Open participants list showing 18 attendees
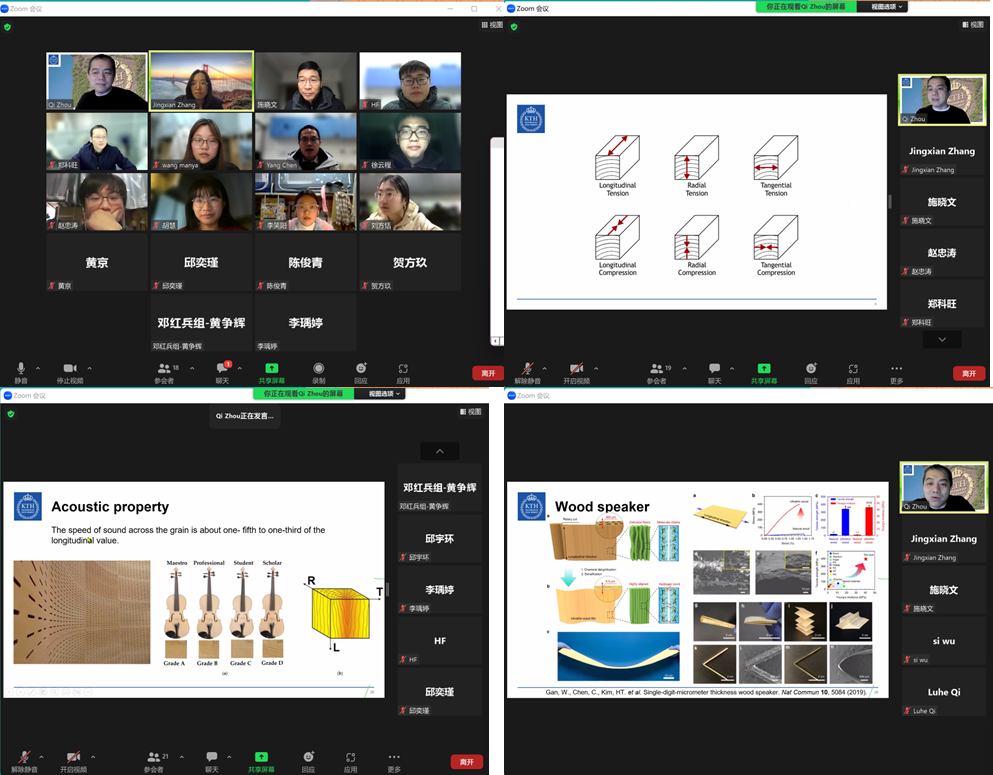This screenshot has width=993, height=775. click(x=166, y=369)
